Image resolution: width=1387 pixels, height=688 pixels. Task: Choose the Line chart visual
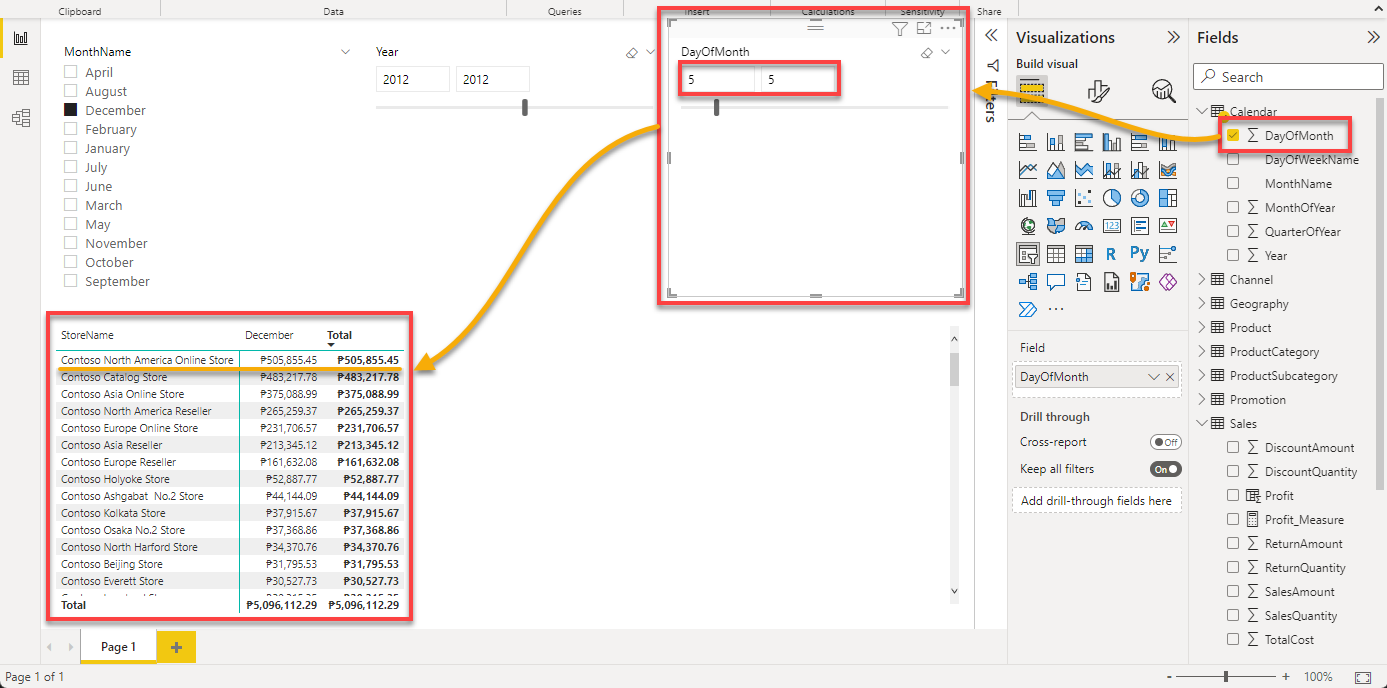[1027, 170]
